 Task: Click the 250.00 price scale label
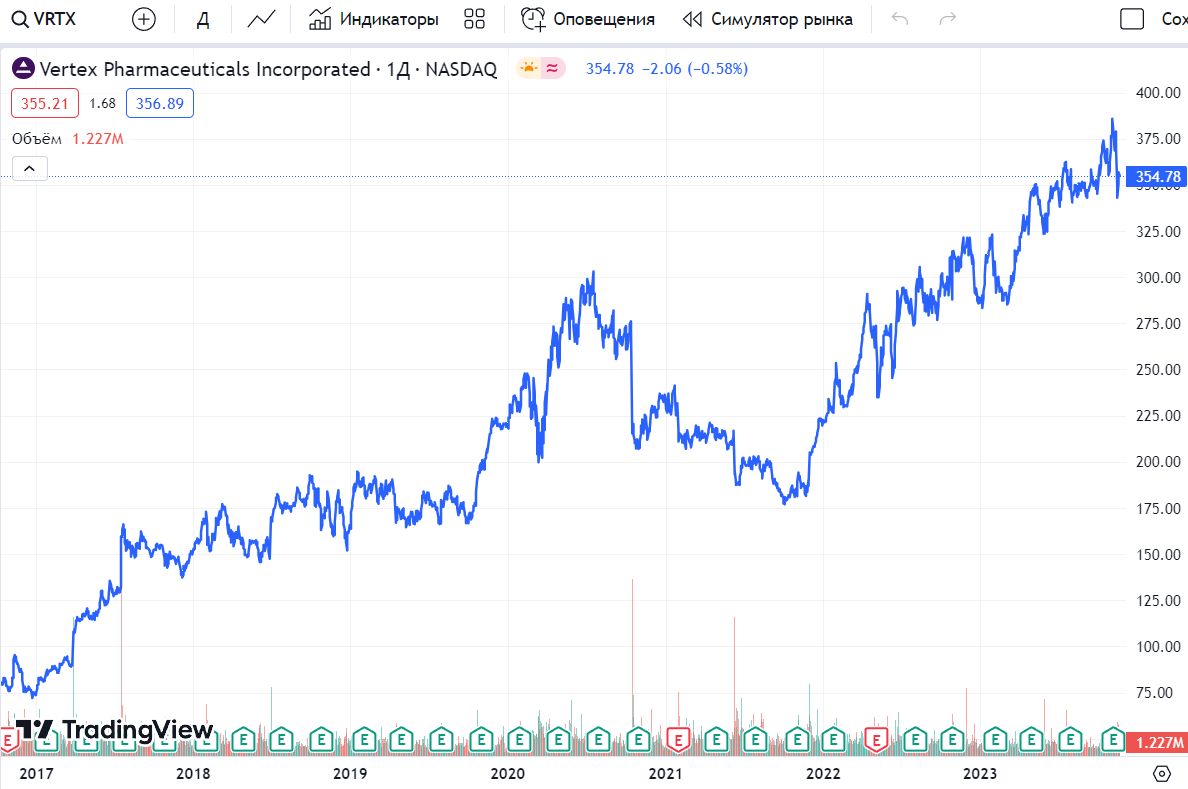pyautogui.click(x=1158, y=370)
